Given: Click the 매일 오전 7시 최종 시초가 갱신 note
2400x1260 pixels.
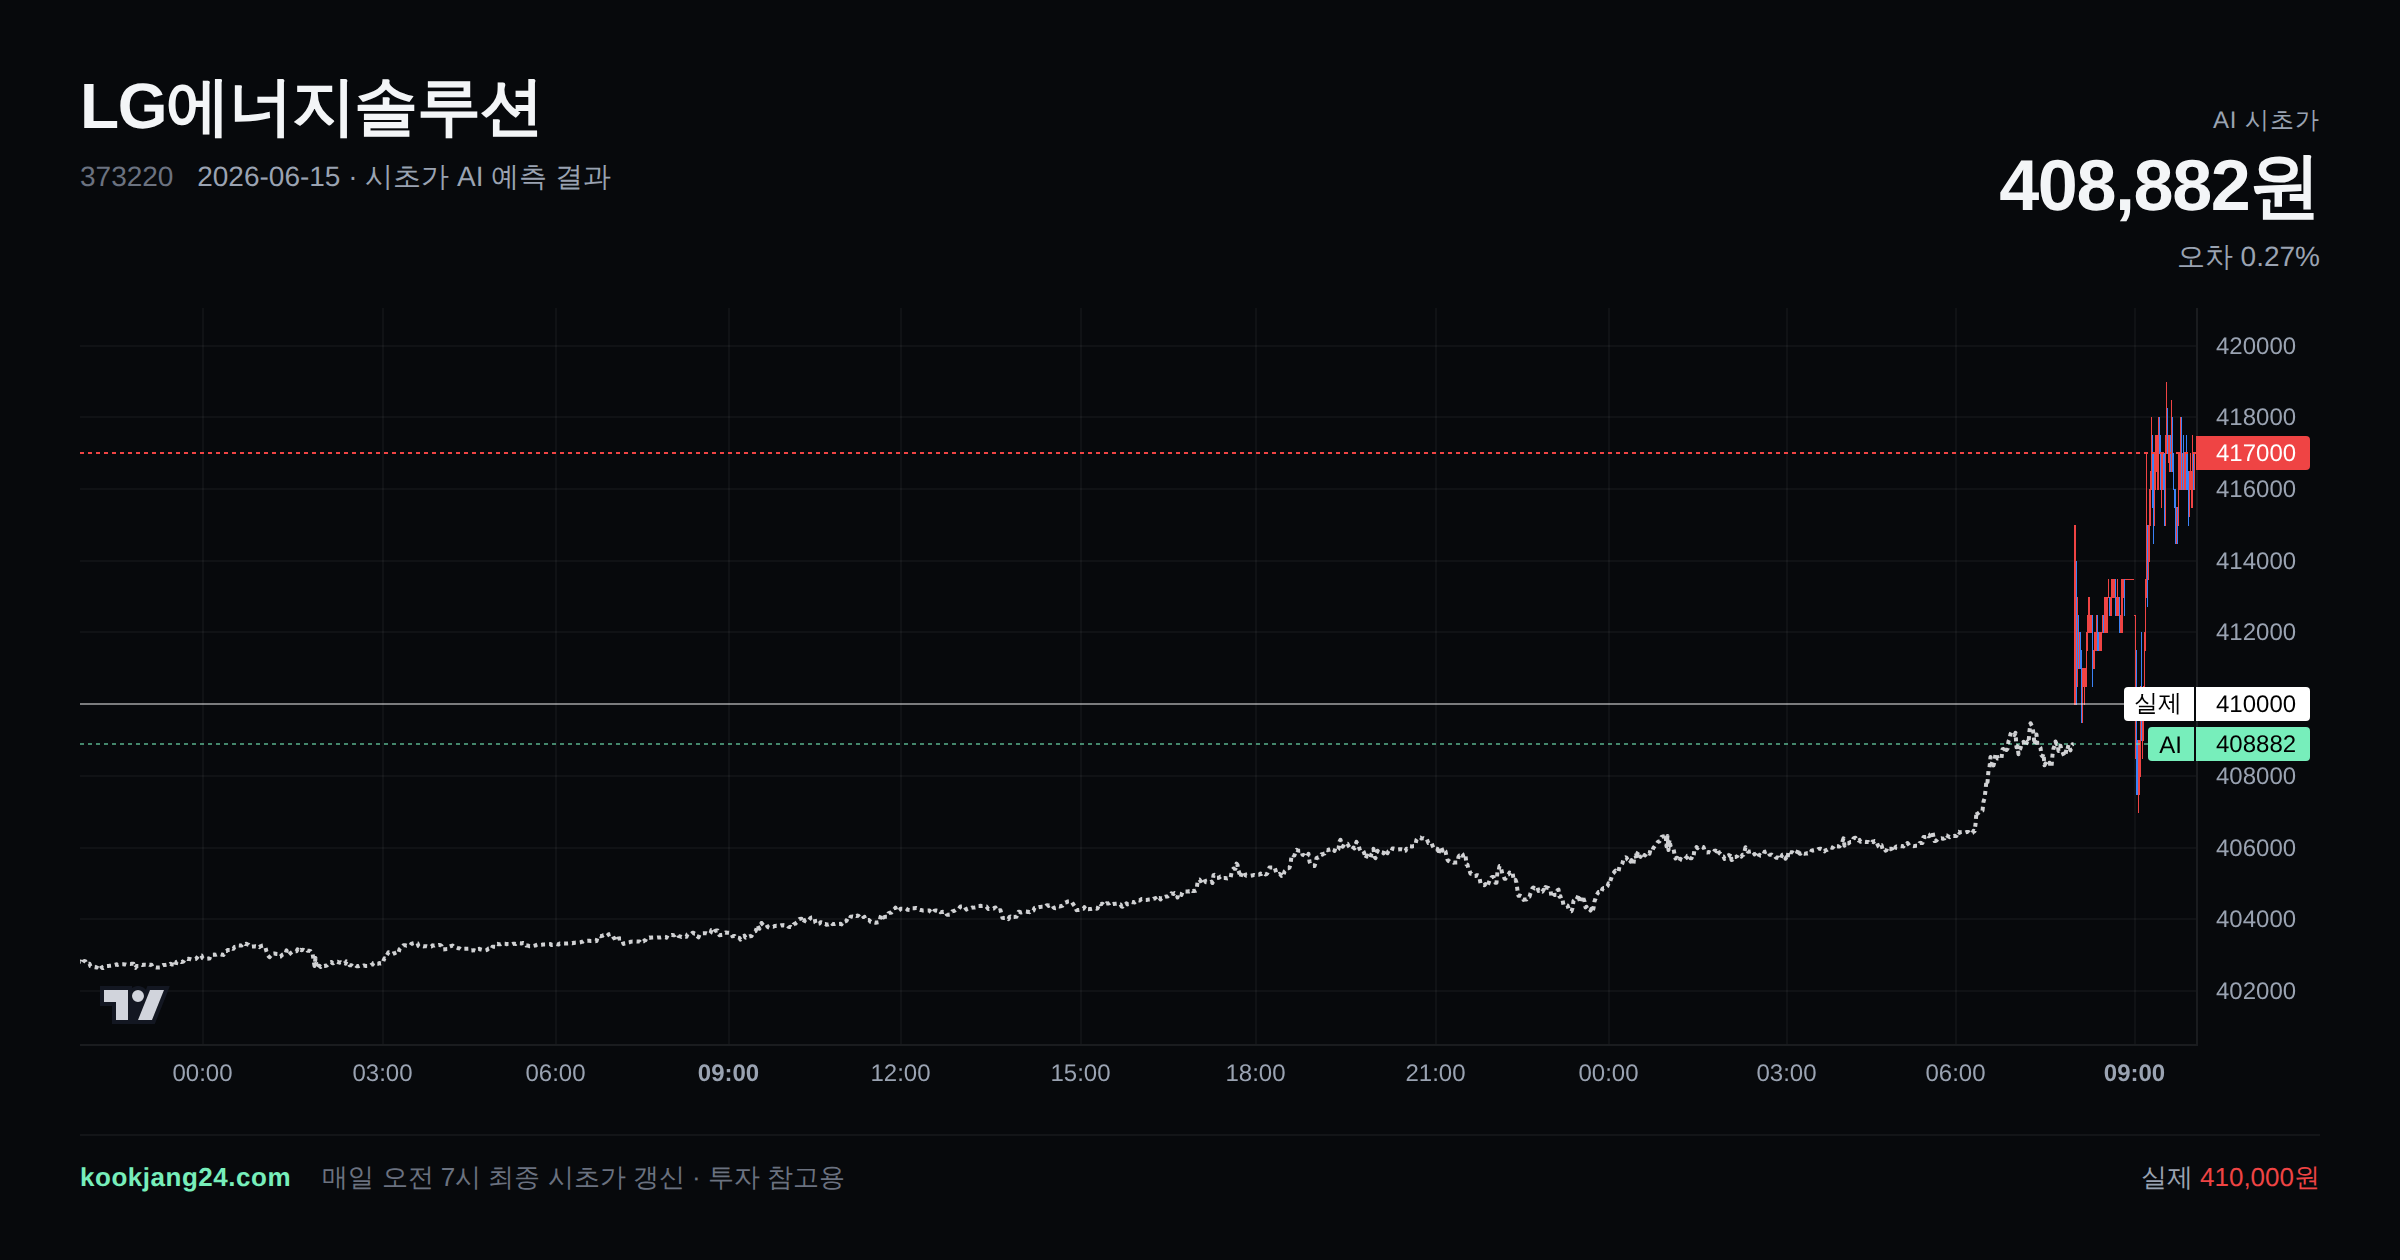Looking at the screenshot, I should pyautogui.click(x=582, y=1177).
